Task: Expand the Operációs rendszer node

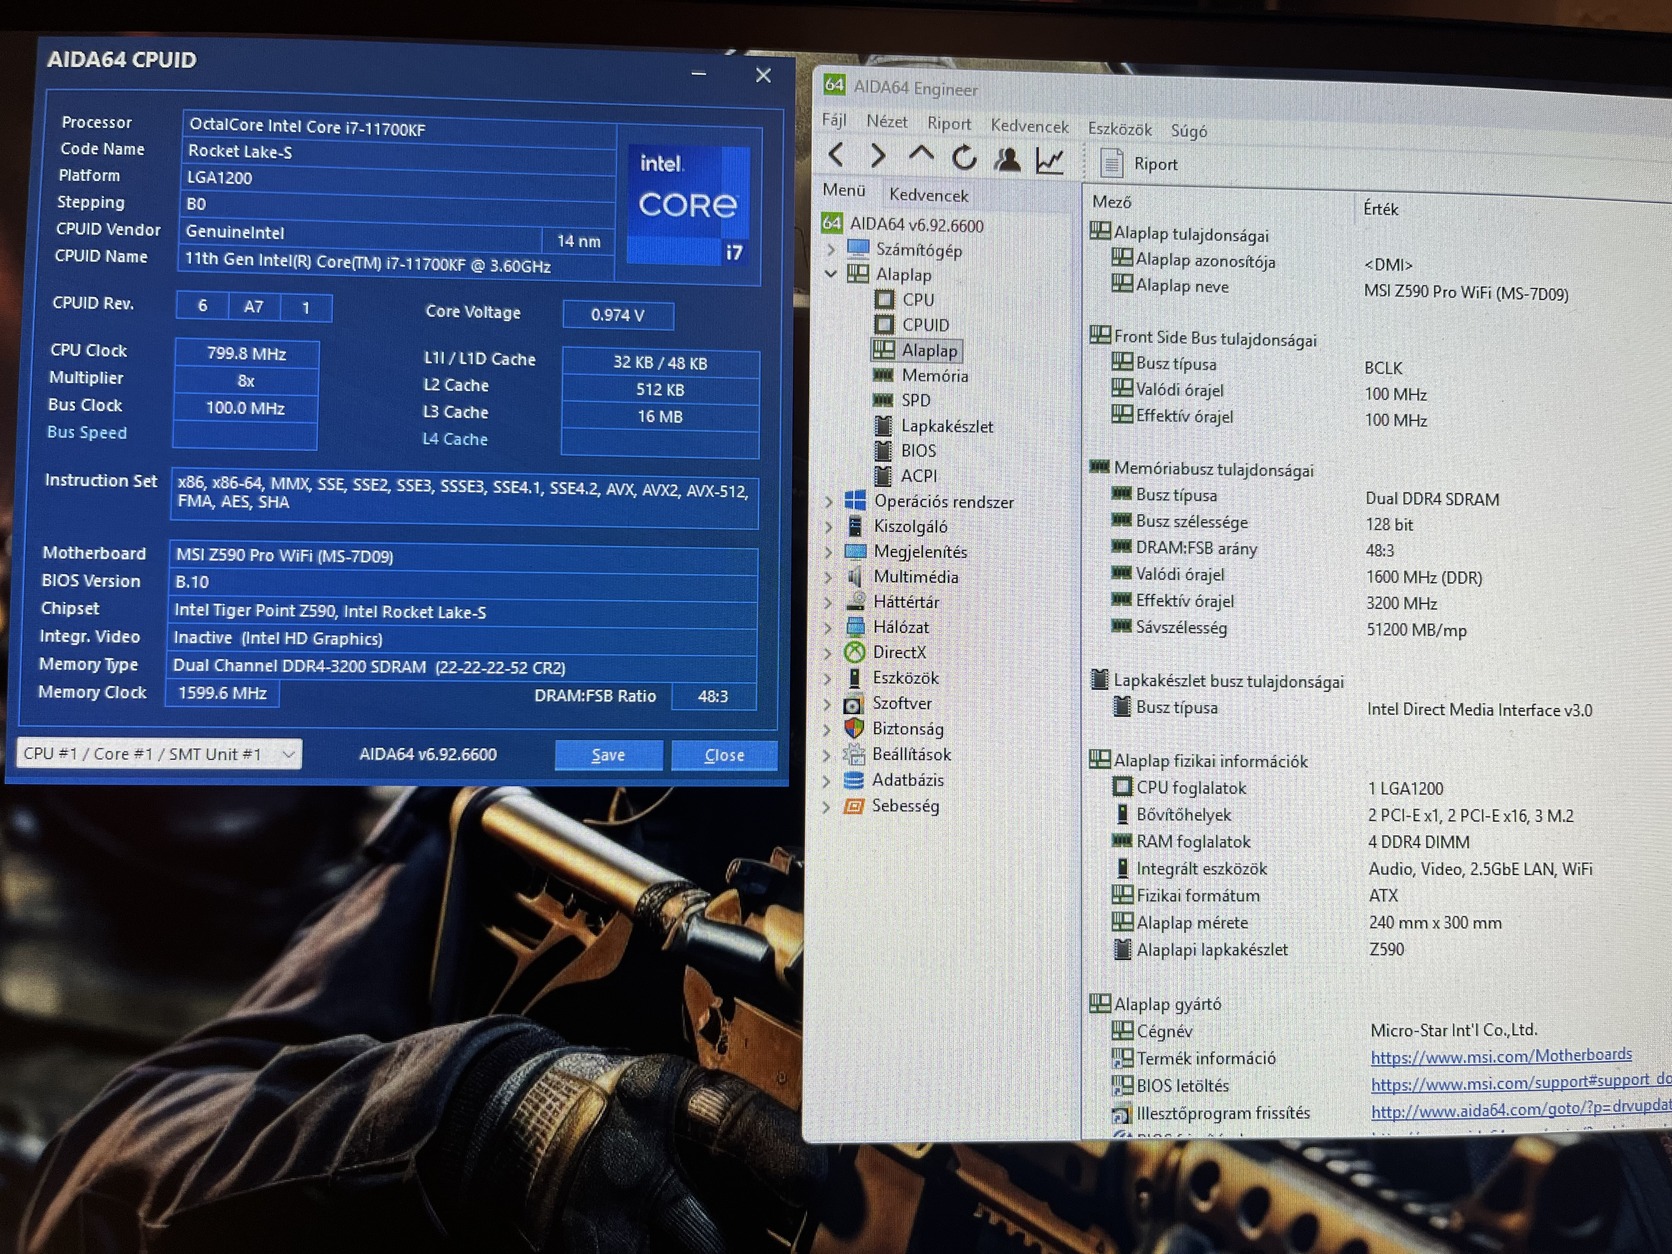Action: click(x=829, y=501)
